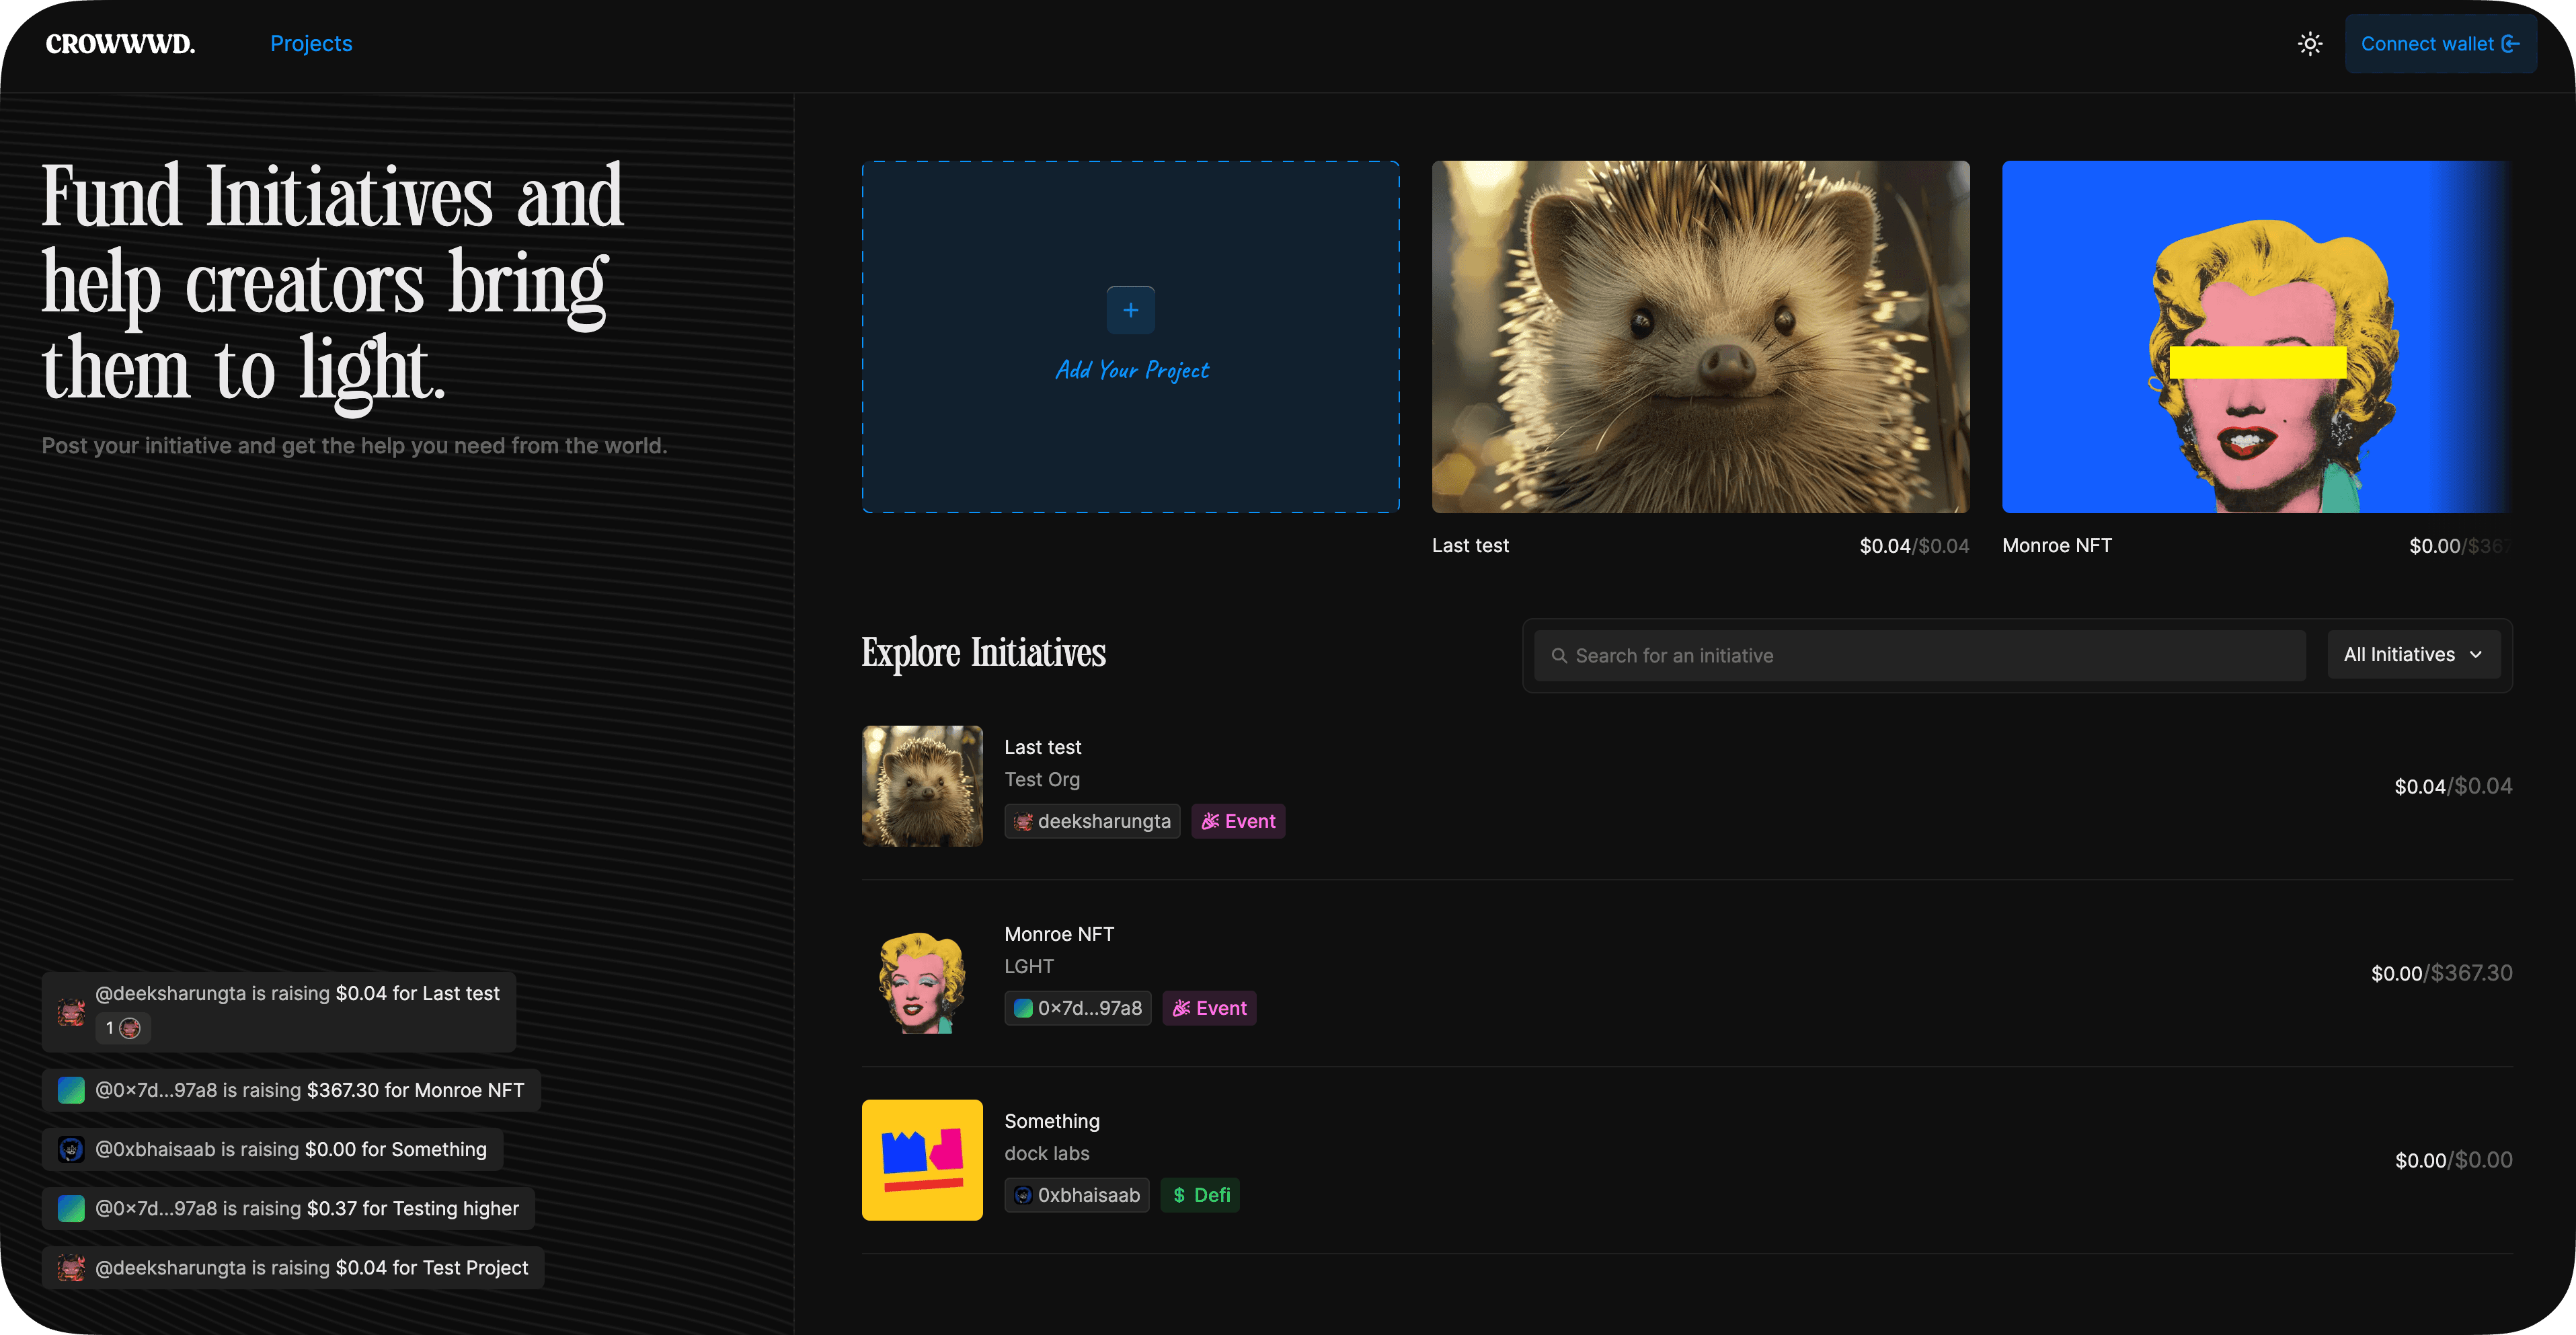Image resolution: width=2576 pixels, height=1335 pixels.
Task: Open the All Initiatives dropdown
Action: coord(2414,655)
